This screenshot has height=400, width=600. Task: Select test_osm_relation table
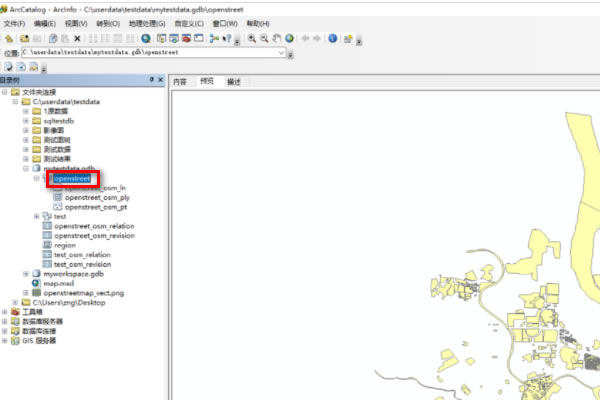point(82,255)
